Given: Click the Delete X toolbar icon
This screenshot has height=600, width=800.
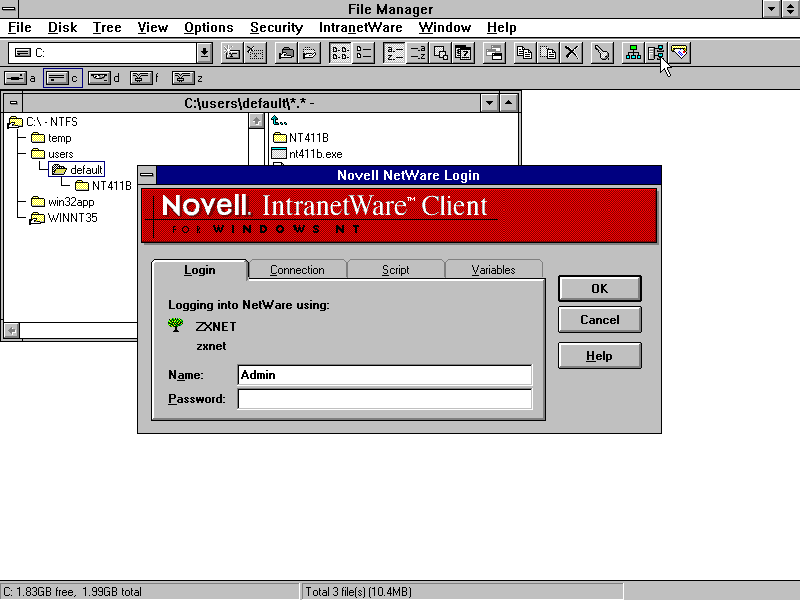Looking at the screenshot, I should click(x=571, y=53).
